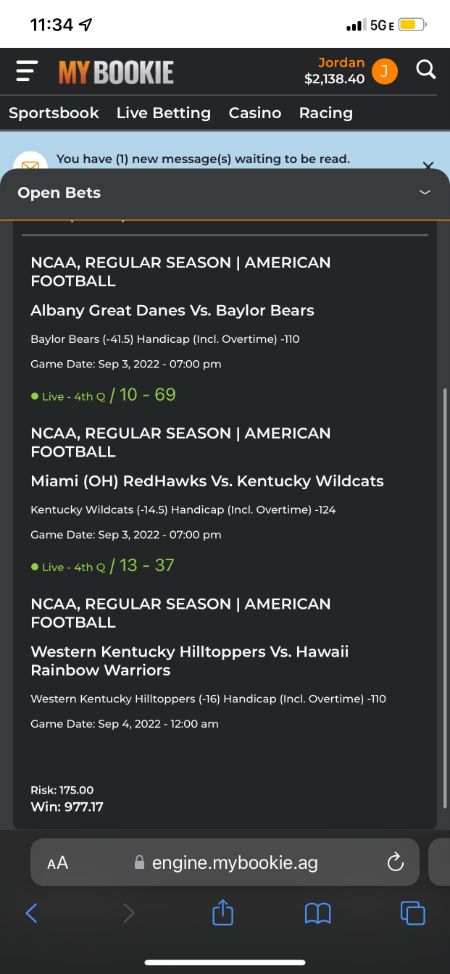
Task: Tap the AA reader text options
Action: (58, 863)
